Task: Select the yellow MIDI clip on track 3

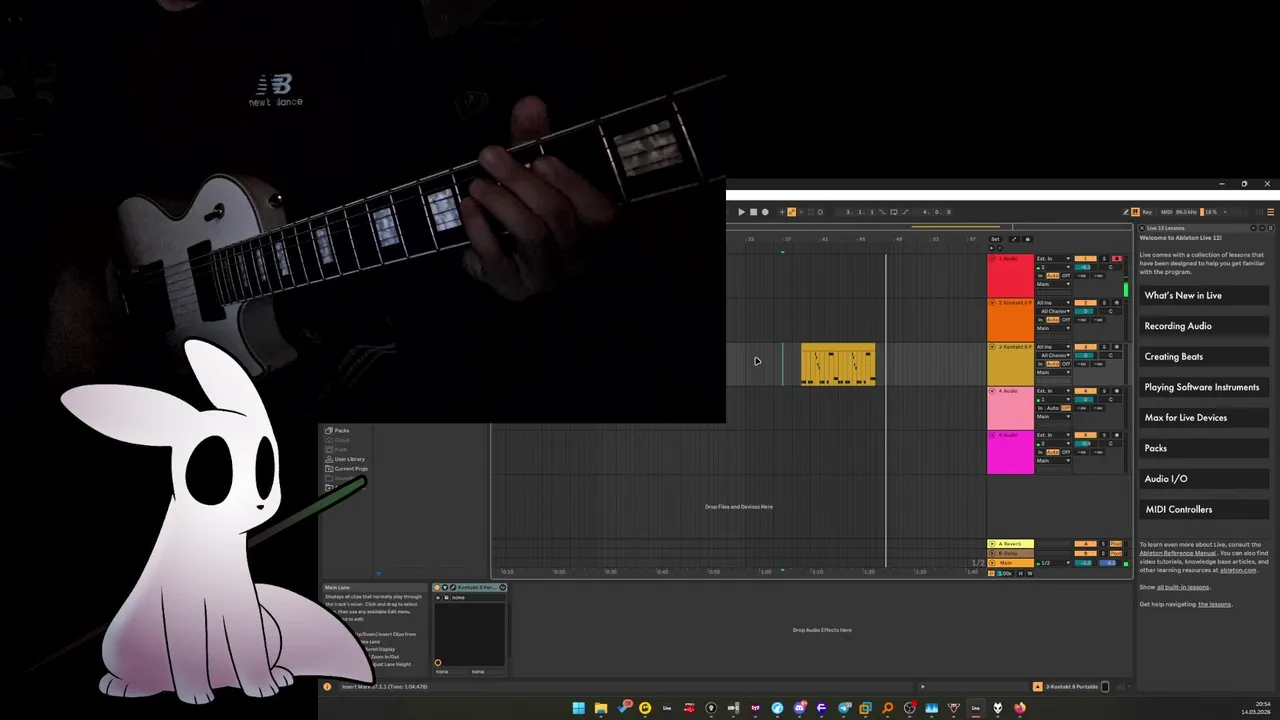Action: (838, 364)
